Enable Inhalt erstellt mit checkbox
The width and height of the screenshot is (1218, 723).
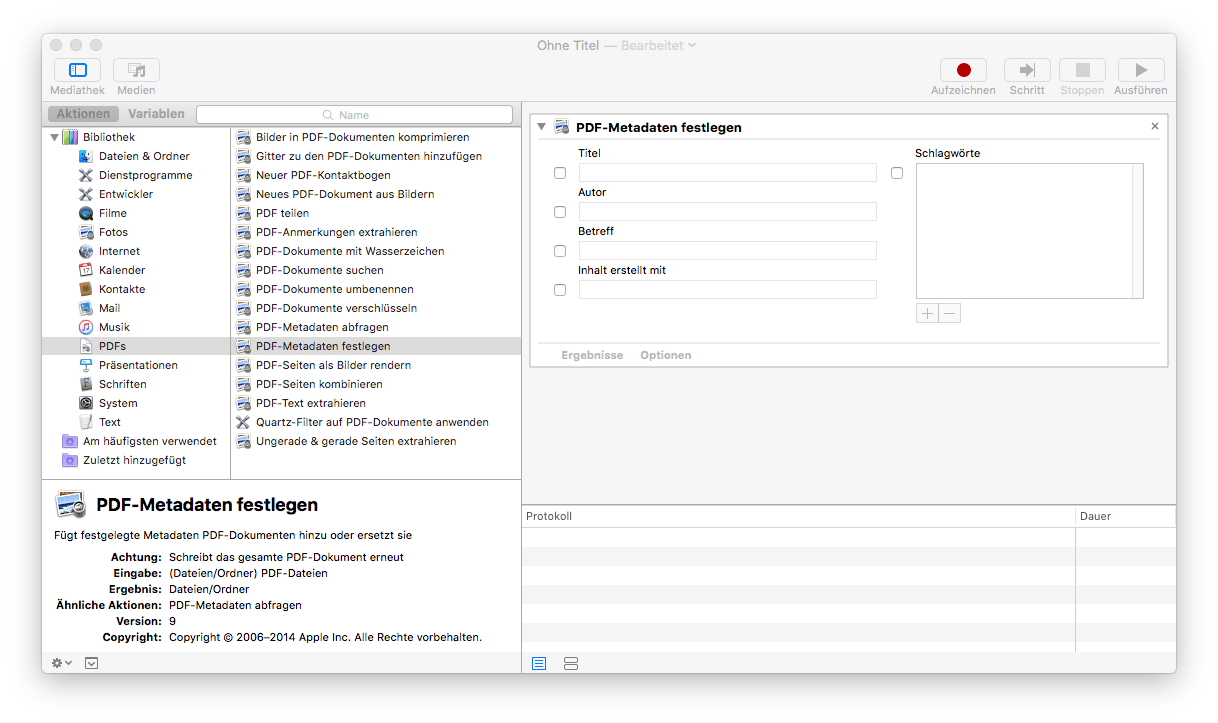[560, 290]
